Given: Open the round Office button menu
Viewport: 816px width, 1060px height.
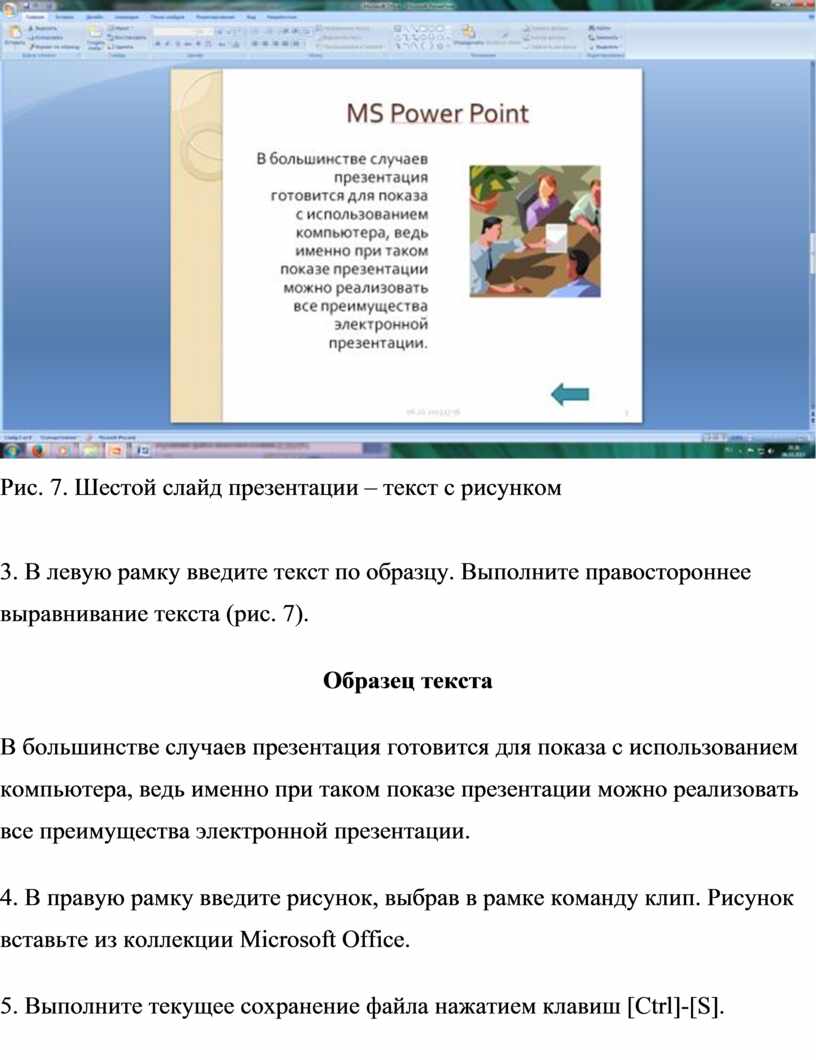Looking at the screenshot, I should (9, 8).
